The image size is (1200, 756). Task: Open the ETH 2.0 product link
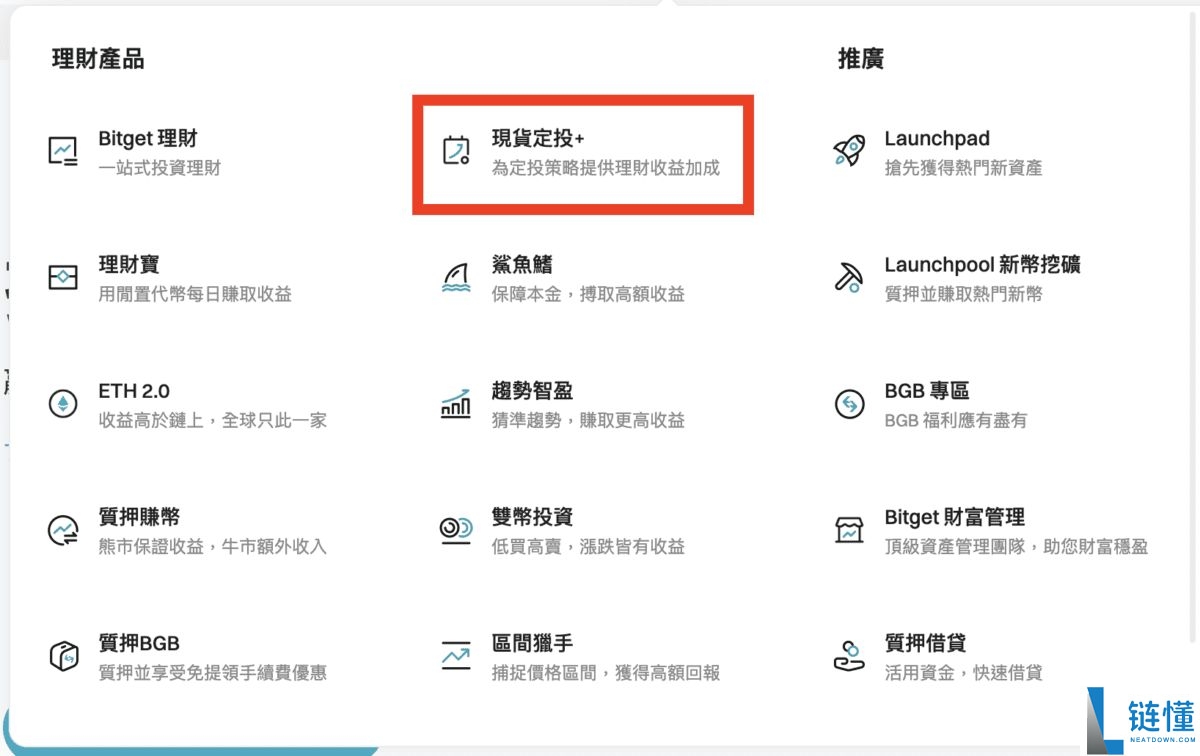pyautogui.click(x=133, y=390)
